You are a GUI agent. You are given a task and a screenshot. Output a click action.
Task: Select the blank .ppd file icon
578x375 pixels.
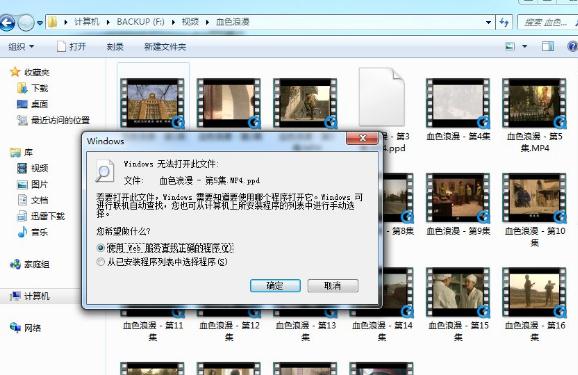382,97
